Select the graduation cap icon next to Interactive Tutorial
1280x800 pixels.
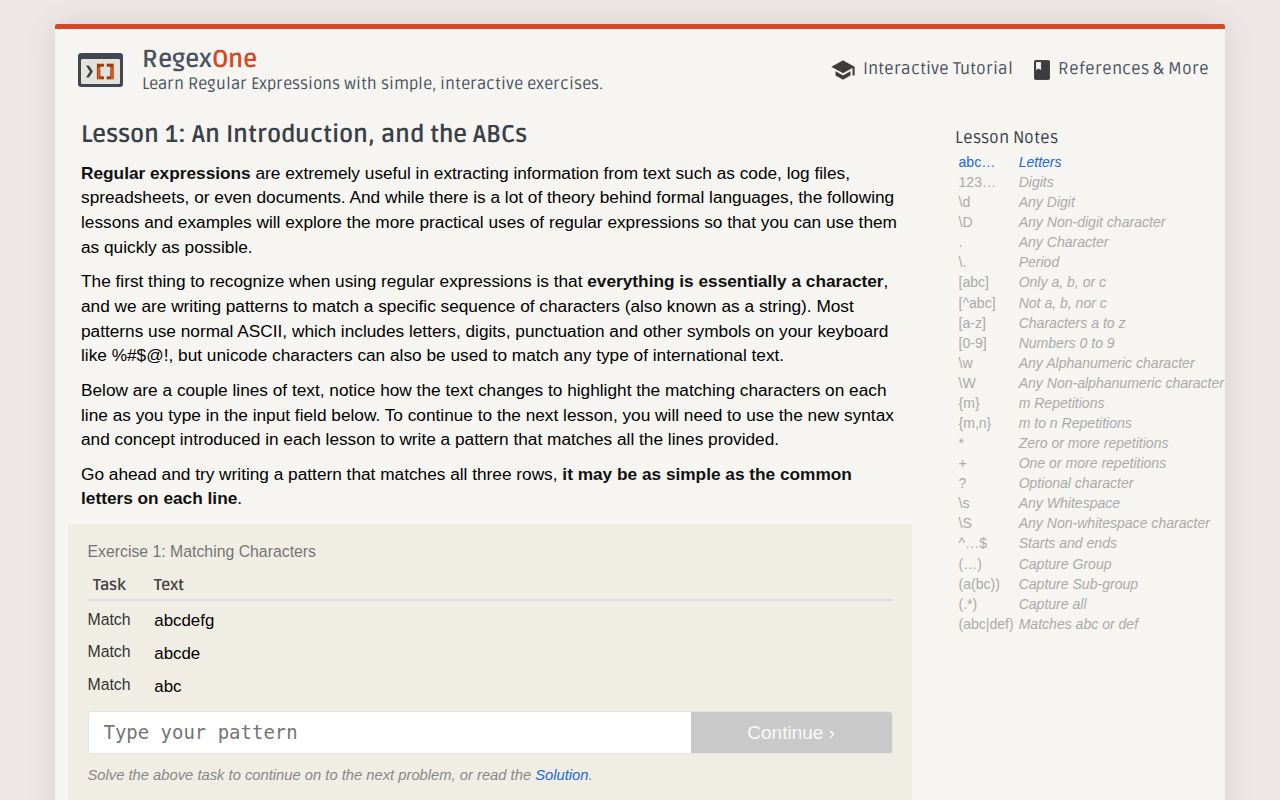843,69
